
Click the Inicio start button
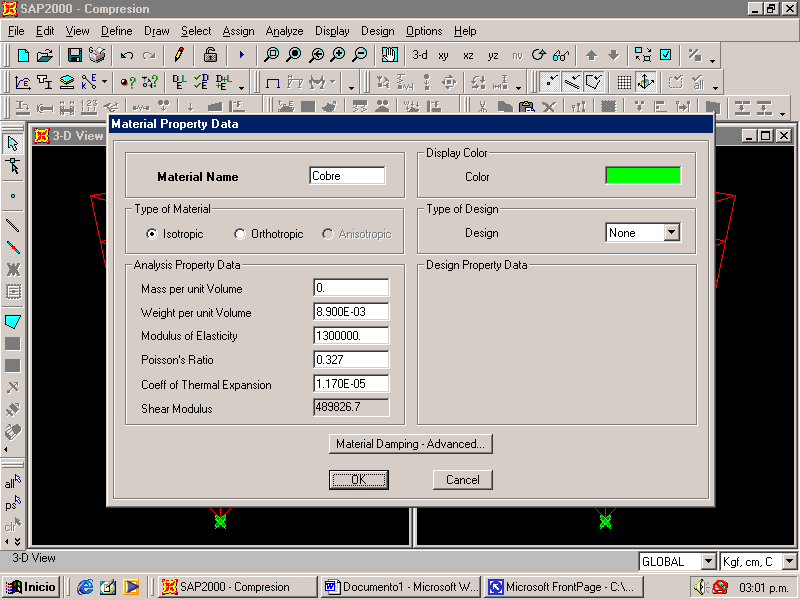[31, 587]
